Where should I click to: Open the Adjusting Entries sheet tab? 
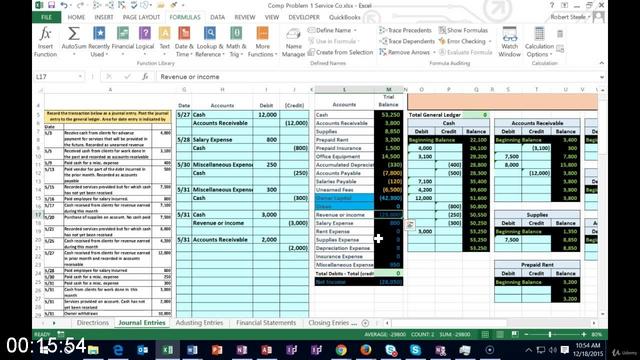pos(199,323)
